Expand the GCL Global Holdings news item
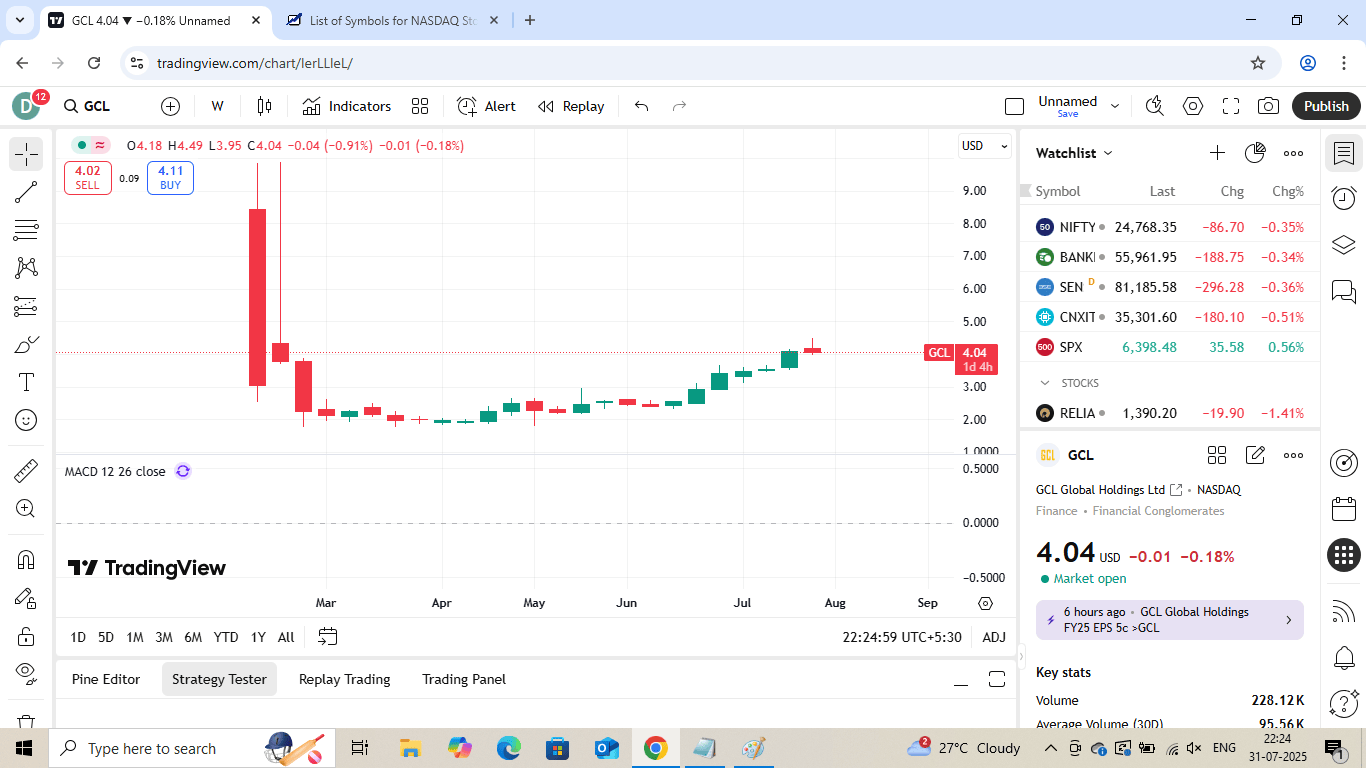This screenshot has height=768, width=1366. coord(1170,620)
